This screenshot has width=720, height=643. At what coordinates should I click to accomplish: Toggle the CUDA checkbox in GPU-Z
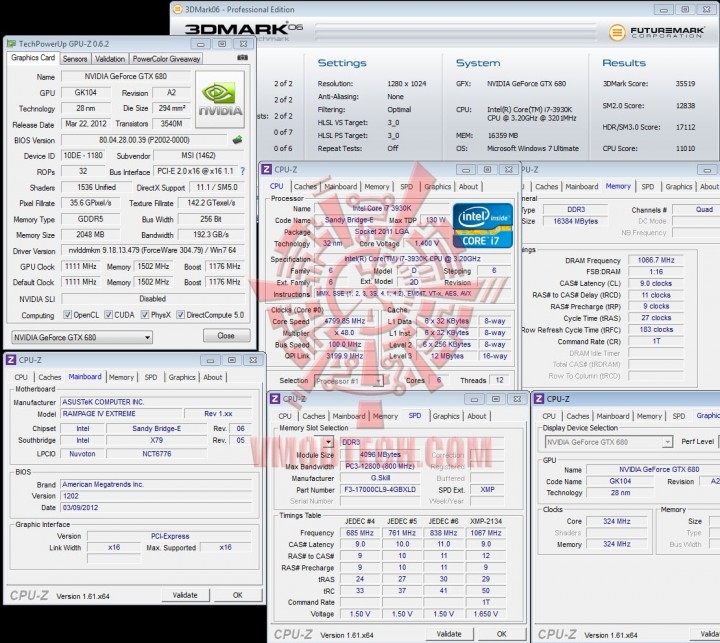(x=108, y=315)
